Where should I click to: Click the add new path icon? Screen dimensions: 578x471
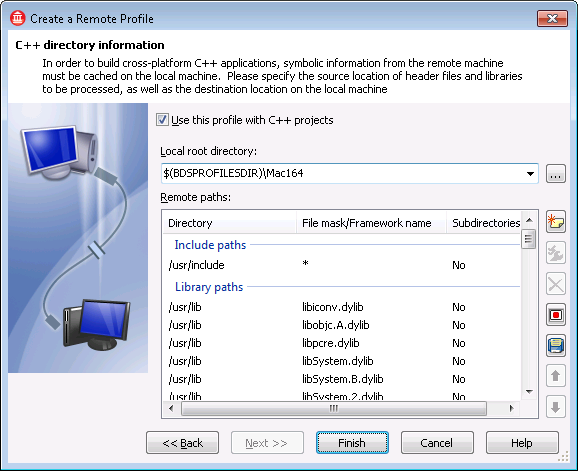click(x=556, y=223)
